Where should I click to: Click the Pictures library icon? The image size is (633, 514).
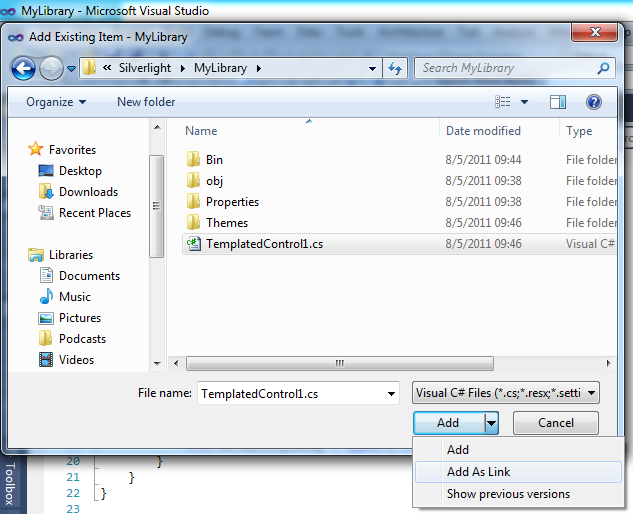(46, 318)
